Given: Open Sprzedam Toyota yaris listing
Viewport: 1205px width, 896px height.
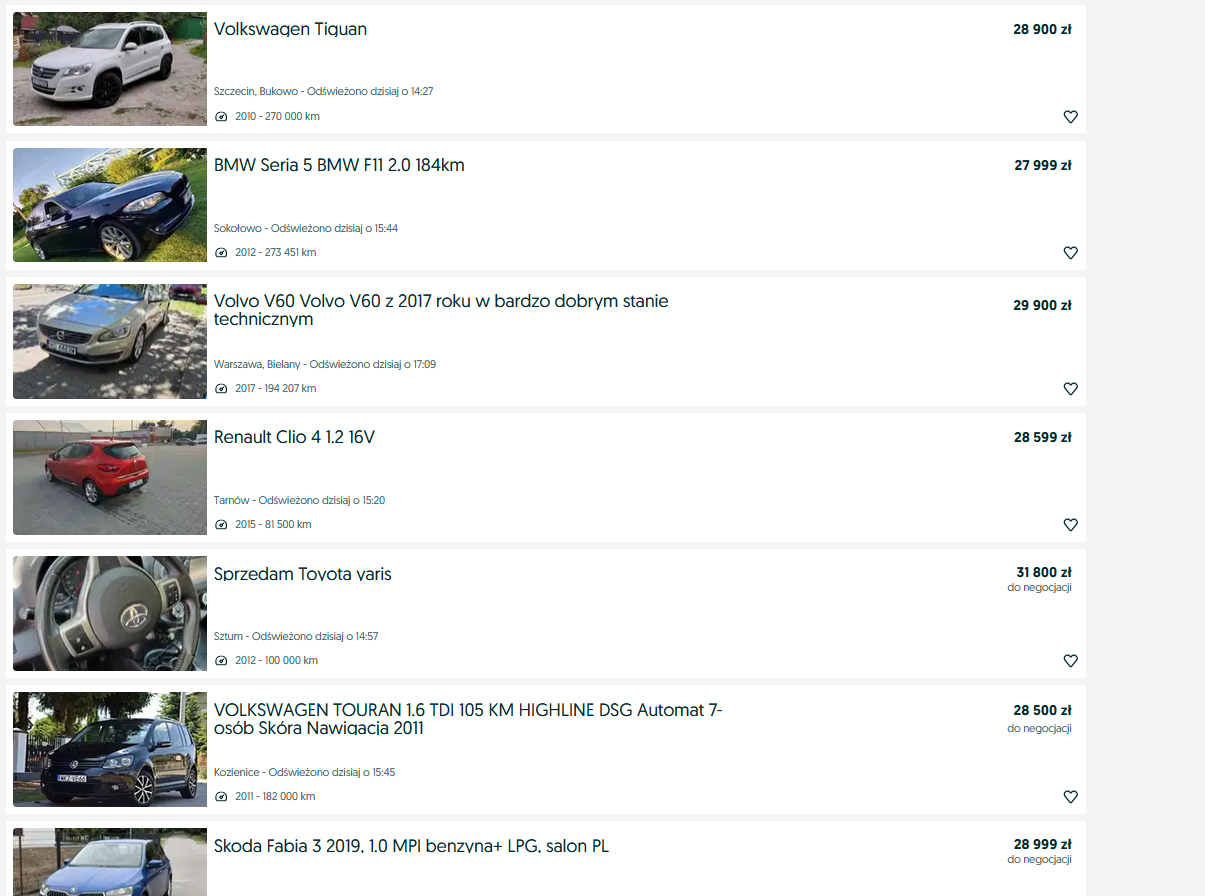Looking at the screenshot, I should coord(303,574).
